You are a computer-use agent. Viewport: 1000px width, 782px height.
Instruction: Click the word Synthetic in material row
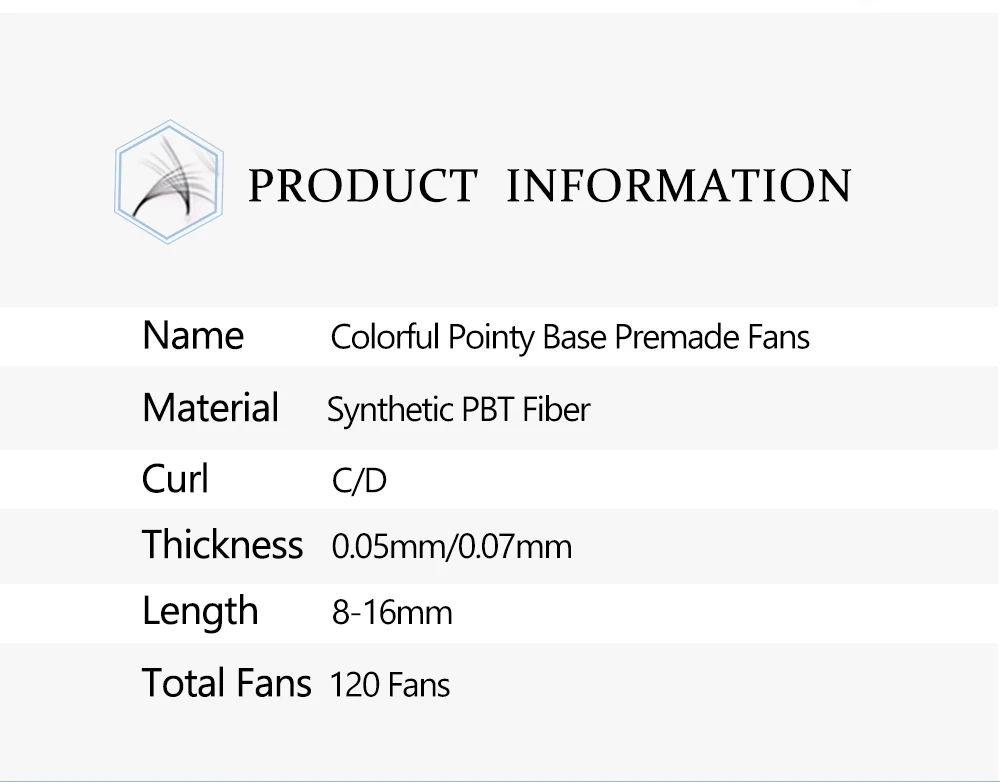pyautogui.click(x=390, y=410)
